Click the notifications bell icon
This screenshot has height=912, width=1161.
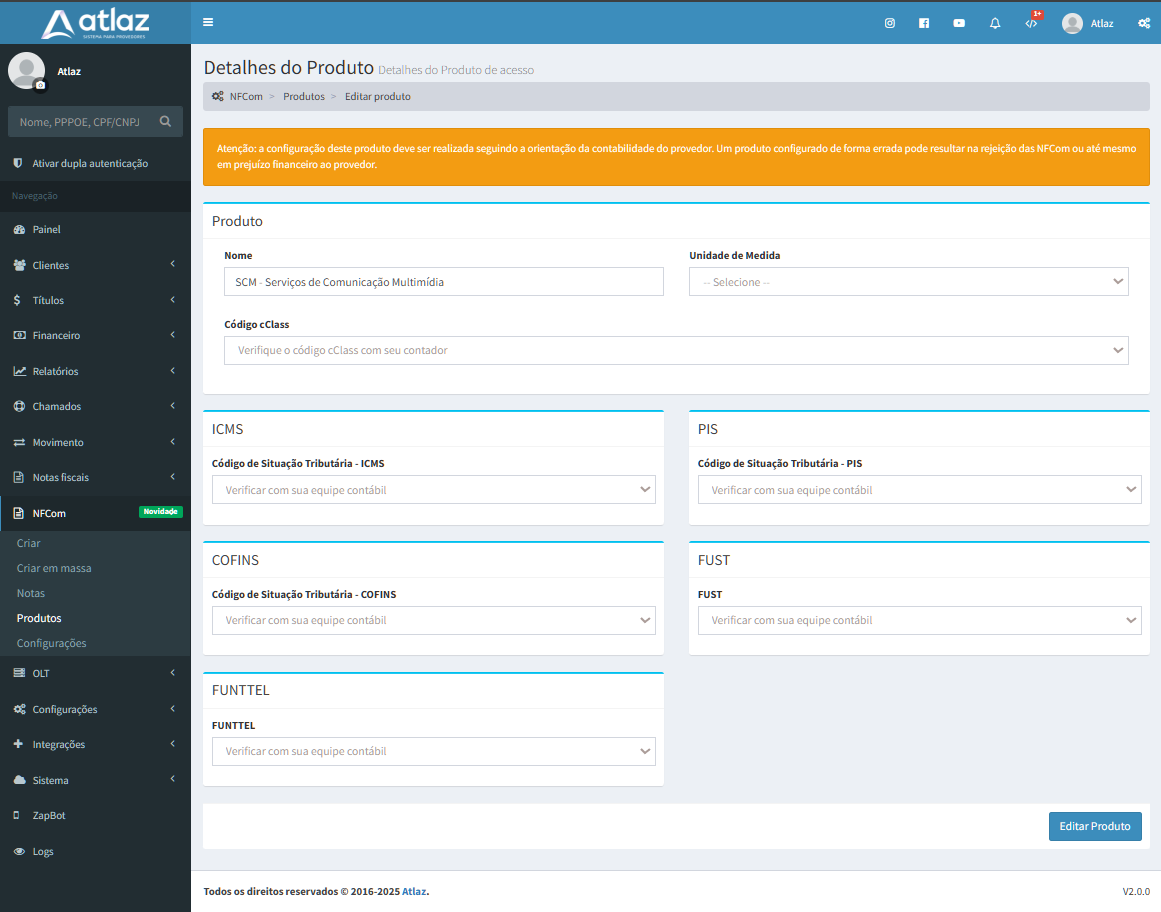(x=995, y=23)
